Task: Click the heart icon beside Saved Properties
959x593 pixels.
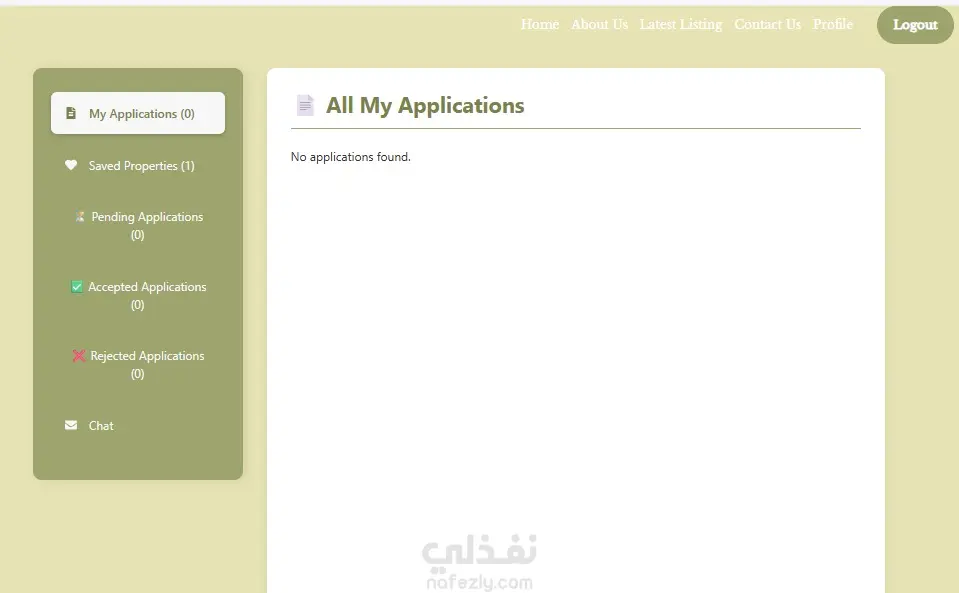Action: [x=71, y=165]
